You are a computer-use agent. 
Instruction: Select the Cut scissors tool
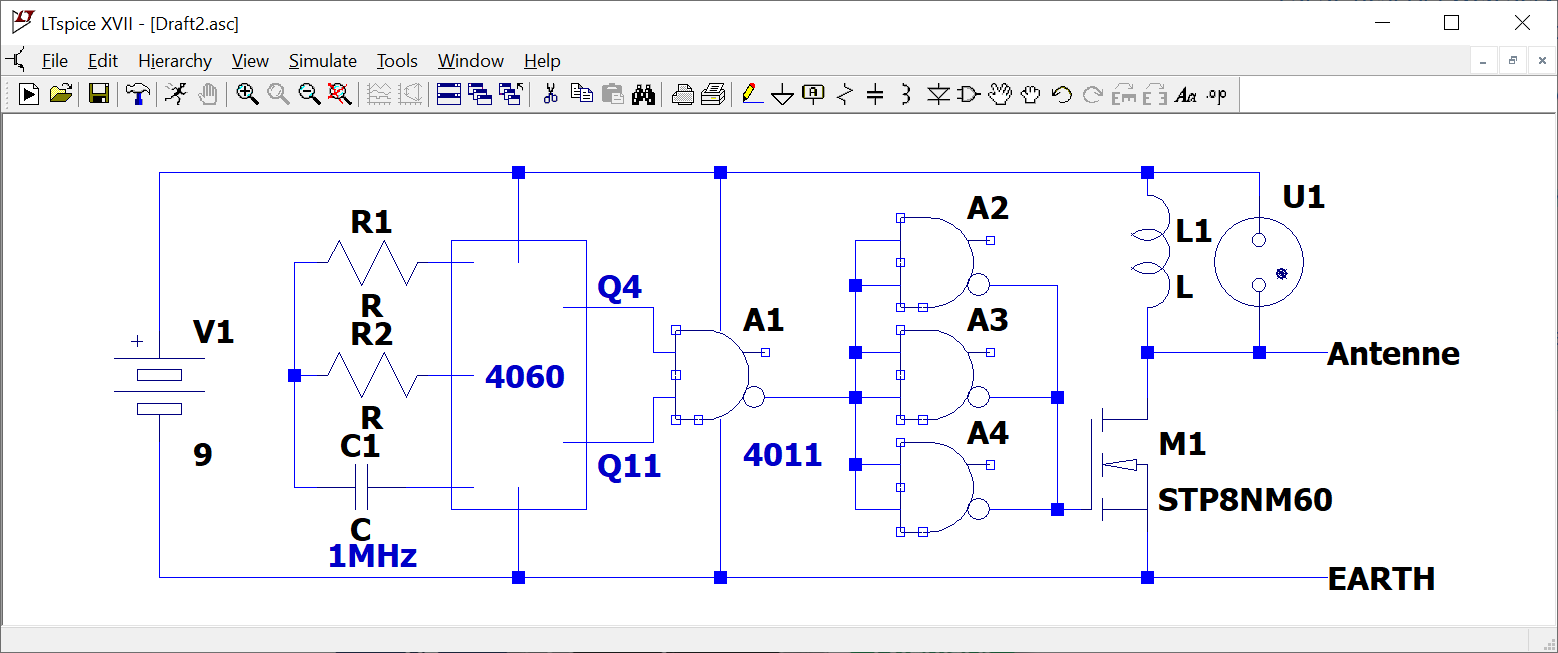click(550, 94)
